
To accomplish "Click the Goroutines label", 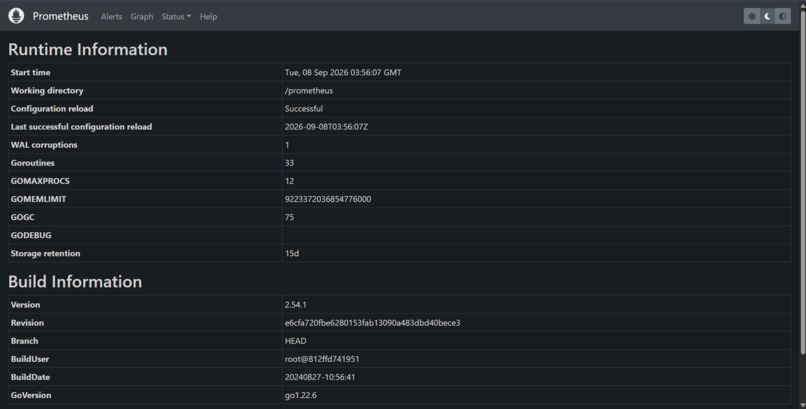I will (x=32, y=163).
